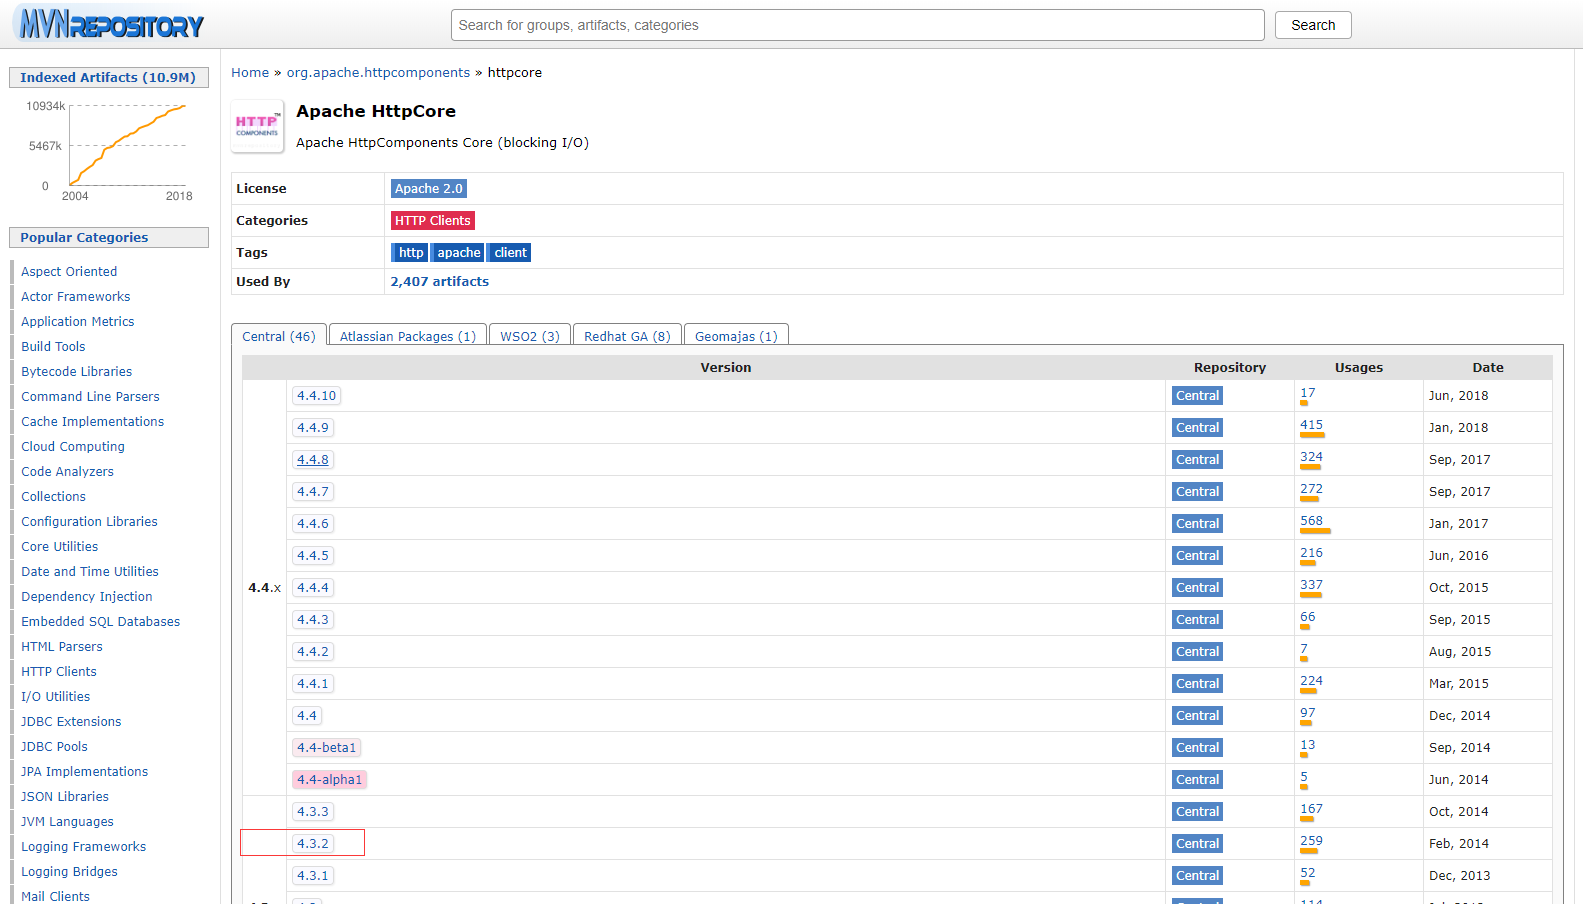This screenshot has width=1583, height=904.
Task: Open version 4.4.9
Action: [x=312, y=428]
